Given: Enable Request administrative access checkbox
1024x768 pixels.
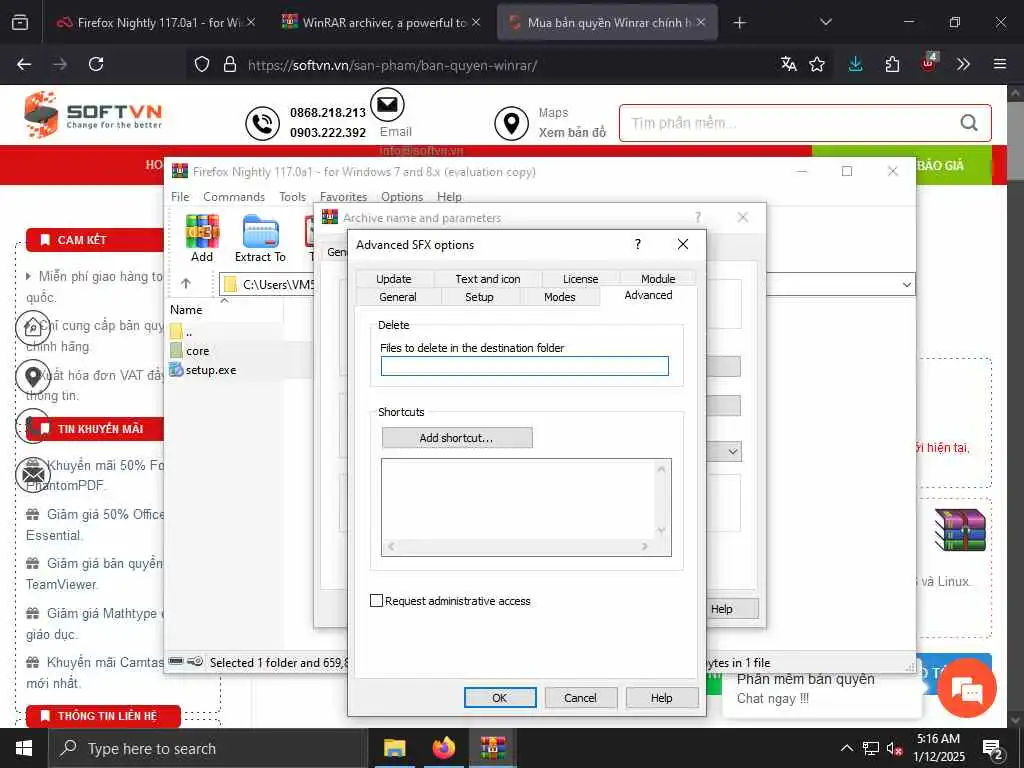Looking at the screenshot, I should click(x=376, y=600).
